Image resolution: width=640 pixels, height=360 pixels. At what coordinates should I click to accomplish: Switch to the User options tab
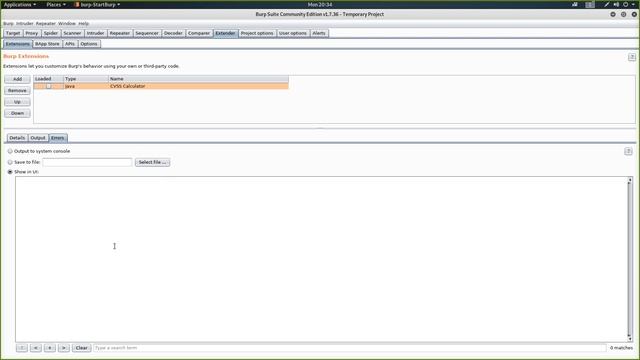pos(293,33)
